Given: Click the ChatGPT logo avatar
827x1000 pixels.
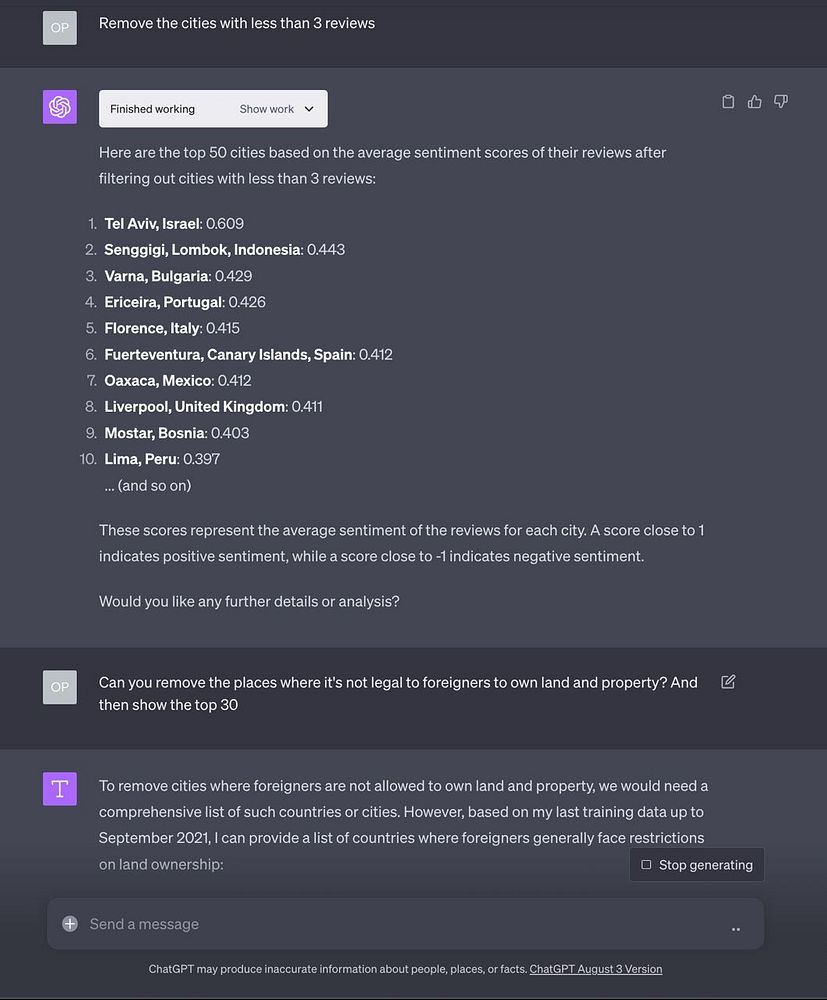Looking at the screenshot, I should pos(60,107).
